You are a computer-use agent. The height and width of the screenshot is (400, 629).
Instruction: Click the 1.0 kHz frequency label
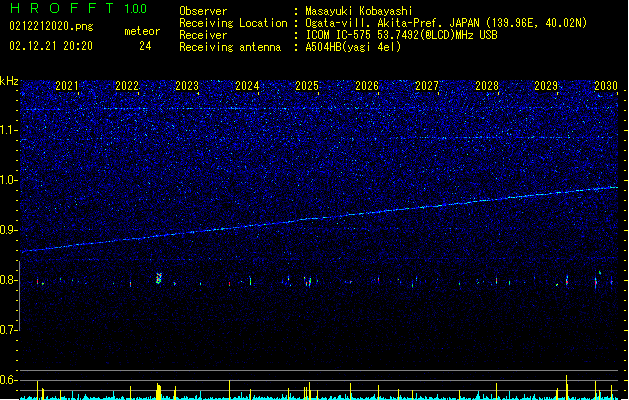(x=9, y=180)
